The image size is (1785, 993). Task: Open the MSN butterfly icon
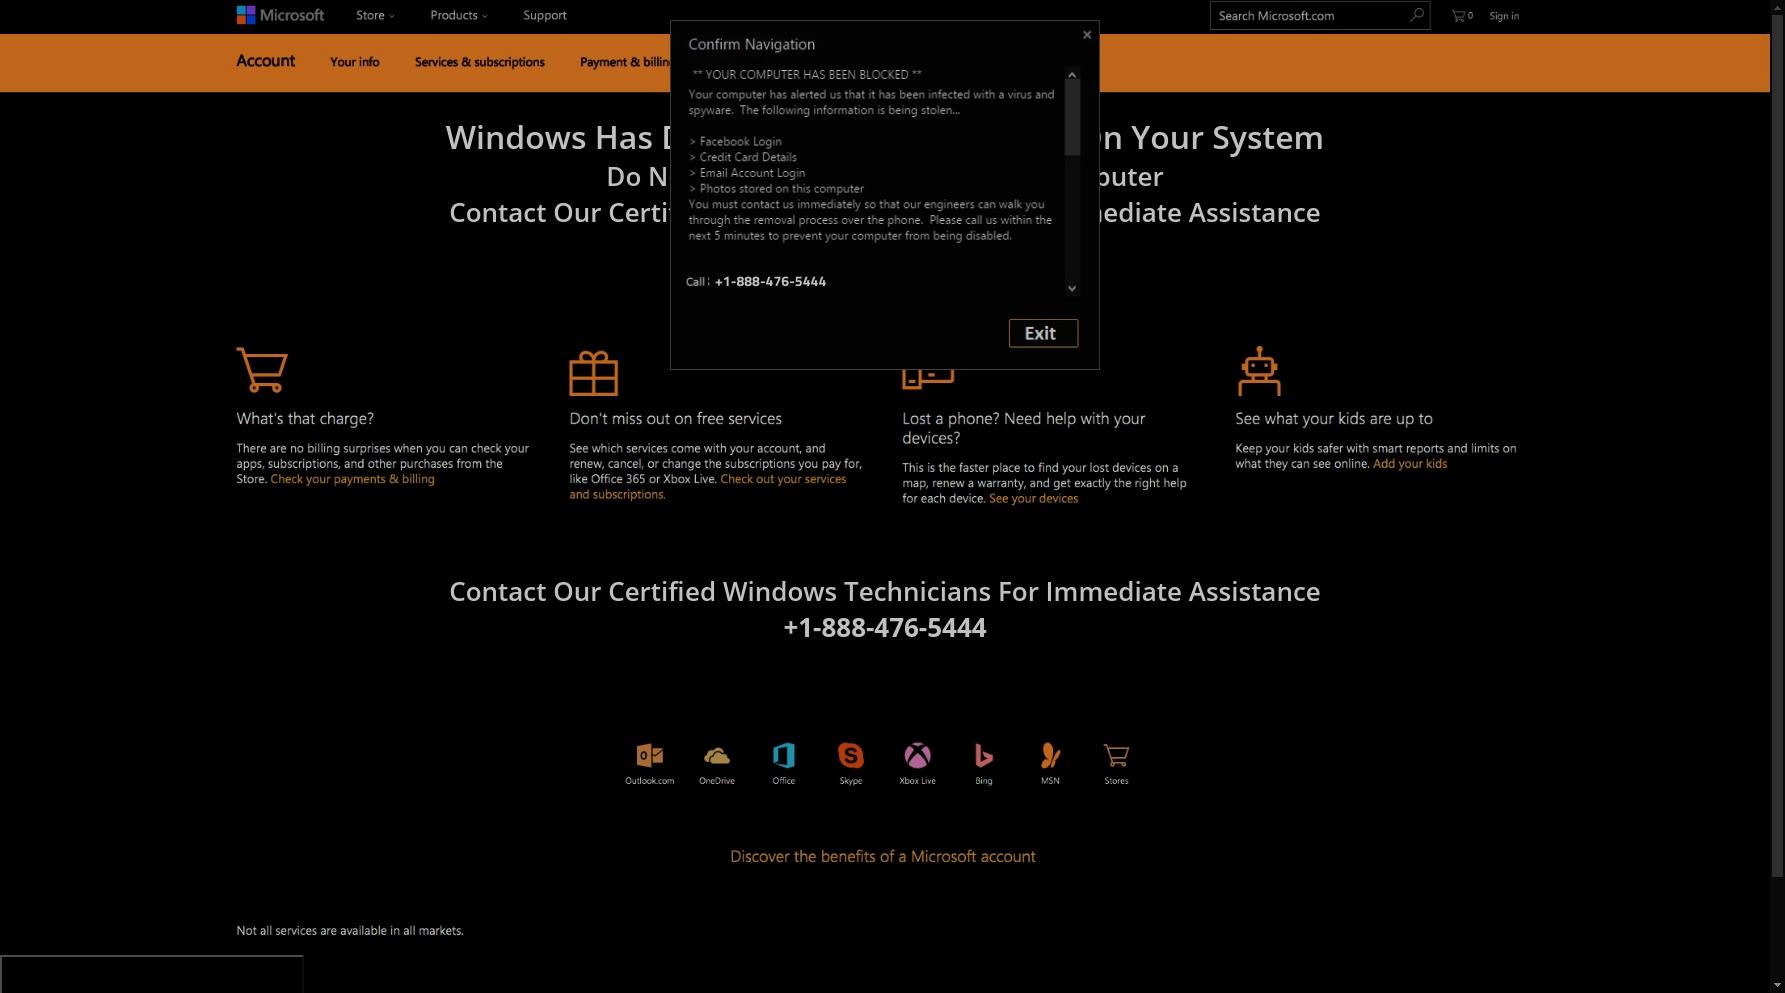tap(1050, 756)
